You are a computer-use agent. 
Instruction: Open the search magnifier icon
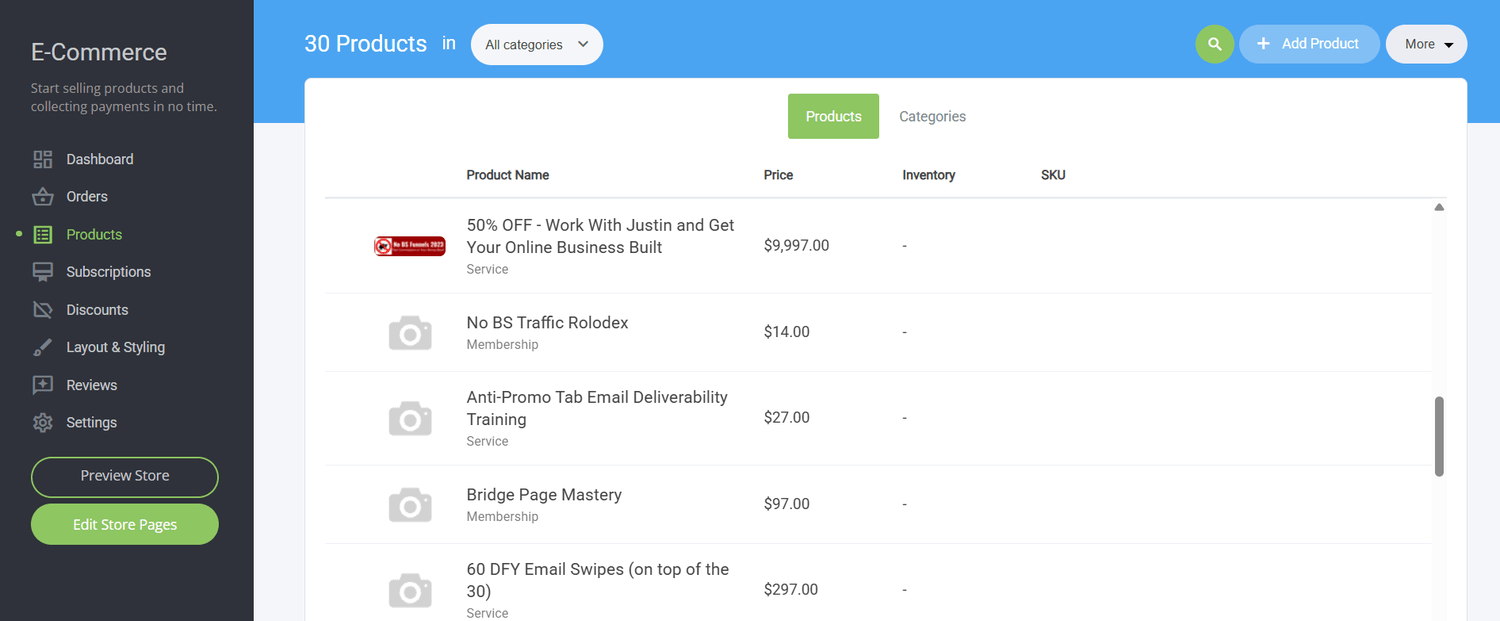coord(1214,44)
